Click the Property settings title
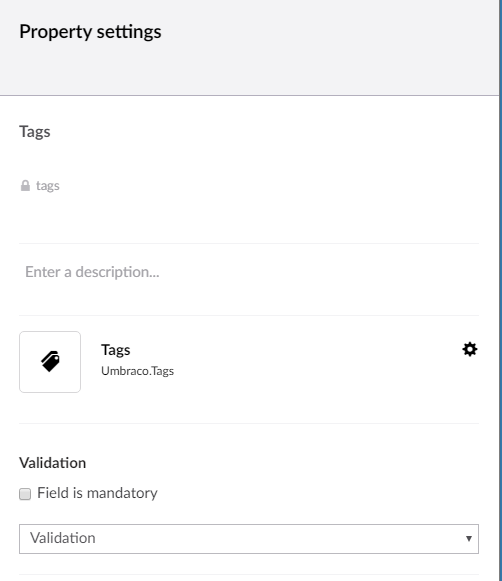Viewport: 502px width, 581px height. point(90,31)
